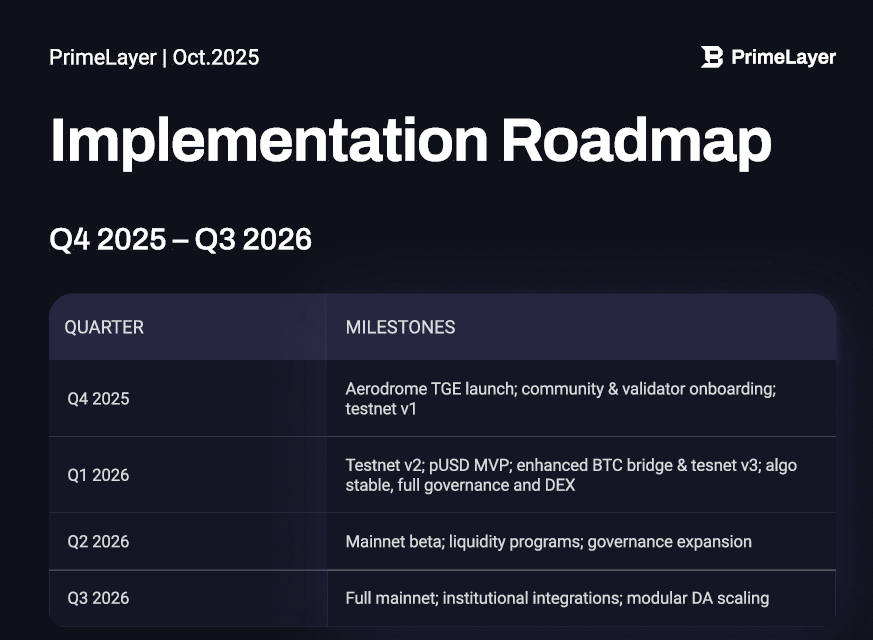Viewport: 873px width, 640px height.
Task: Click the 'Mainnet beta; liquidity programs' milestone
Action: pos(548,541)
